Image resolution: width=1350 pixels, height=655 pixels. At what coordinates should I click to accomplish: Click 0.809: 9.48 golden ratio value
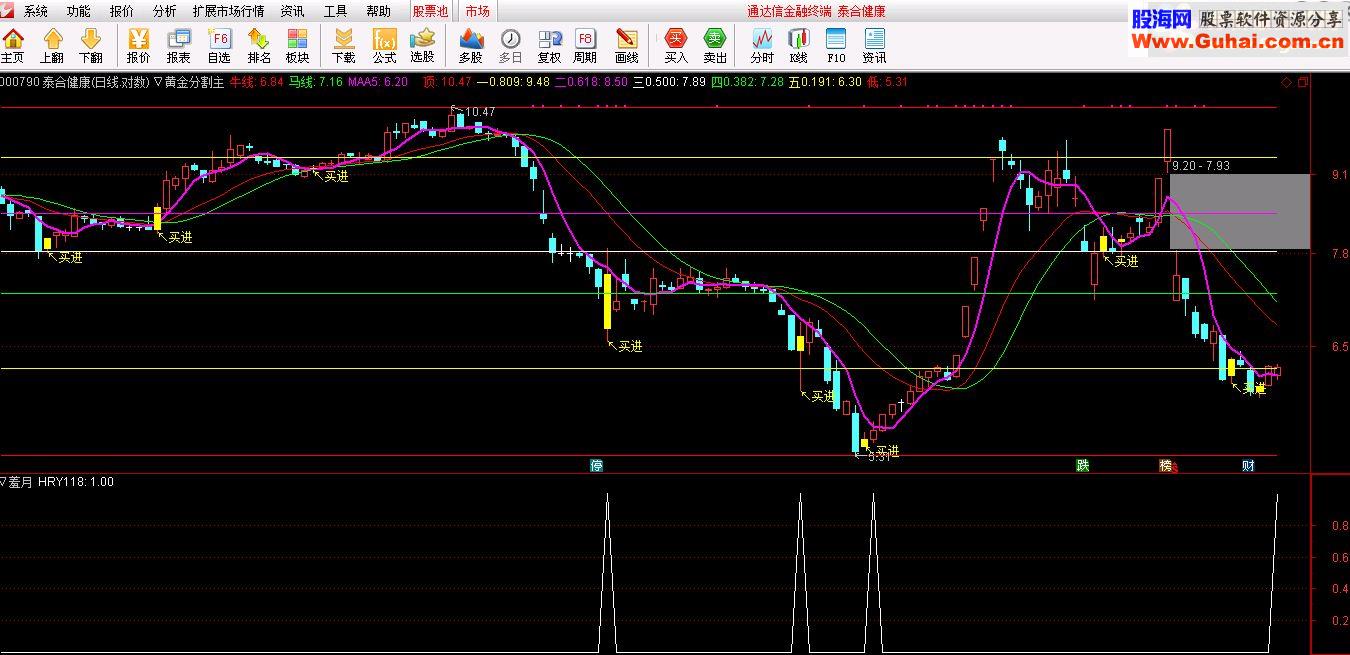click(513, 82)
